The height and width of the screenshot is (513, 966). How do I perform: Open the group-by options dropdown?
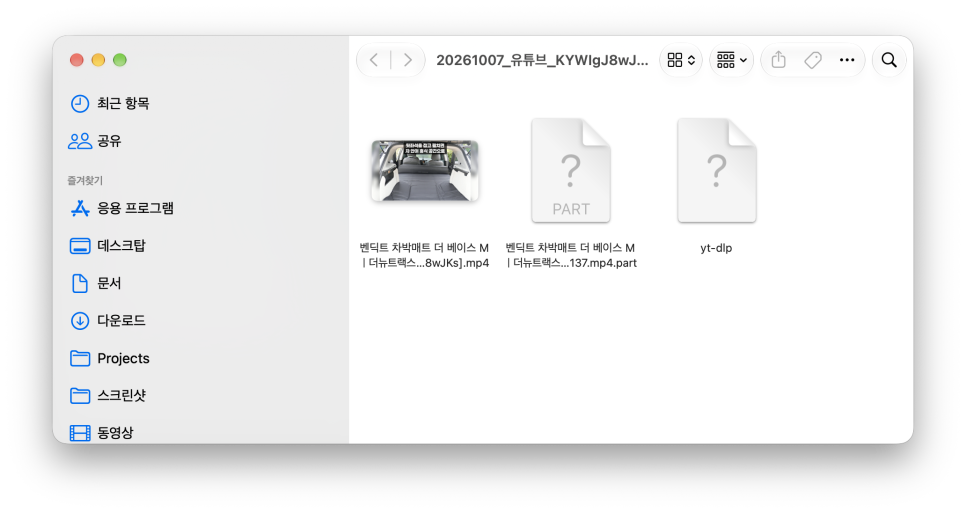pyautogui.click(x=731, y=60)
